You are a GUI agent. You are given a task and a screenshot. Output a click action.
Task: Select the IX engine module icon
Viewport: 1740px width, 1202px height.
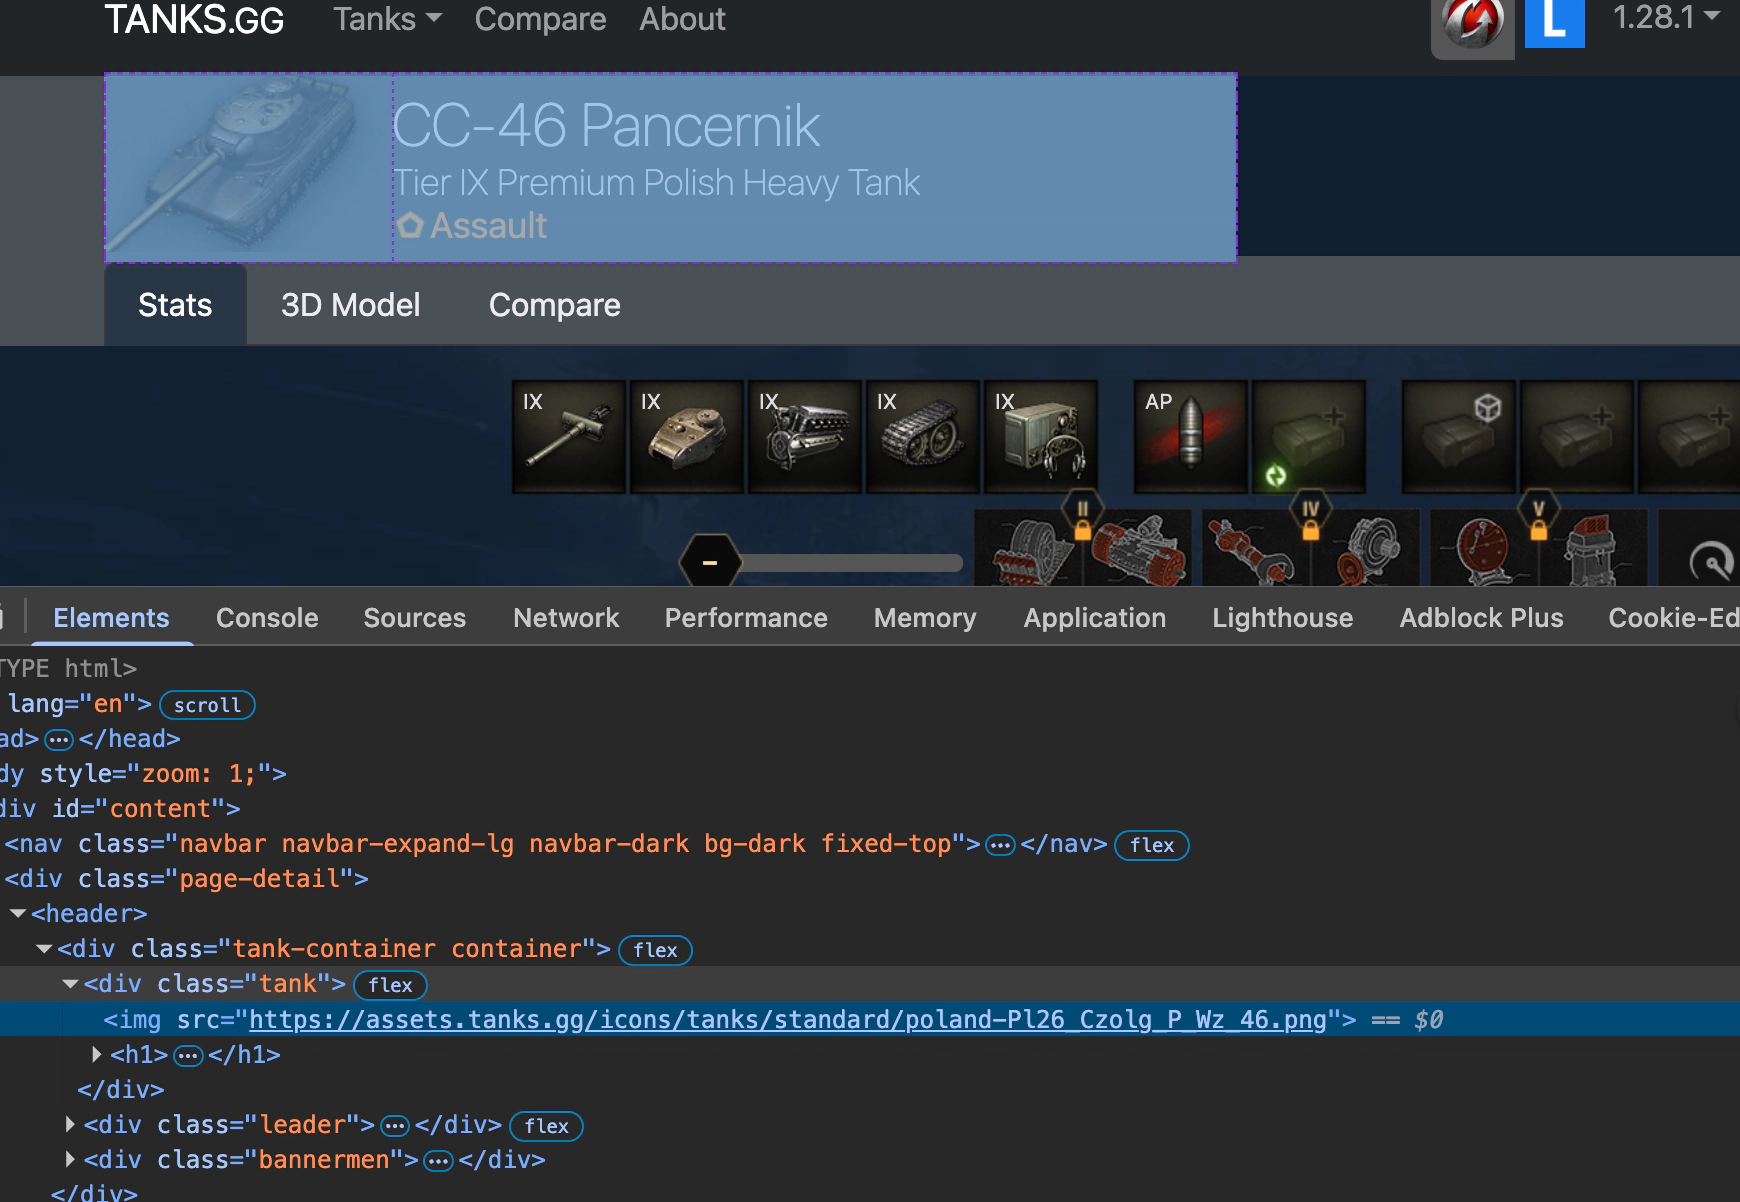pyautogui.click(x=805, y=436)
